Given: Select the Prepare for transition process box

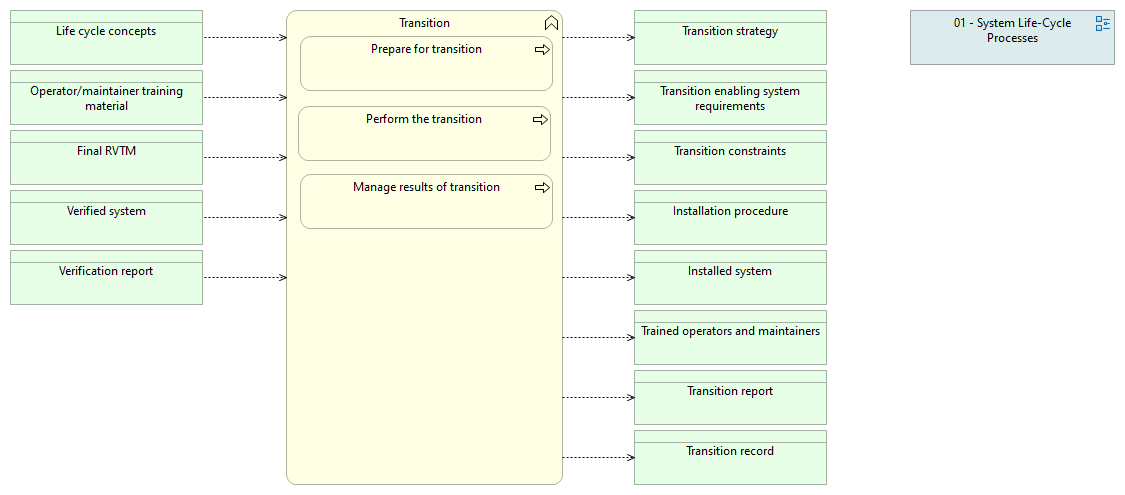Looking at the screenshot, I should pos(426,64).
